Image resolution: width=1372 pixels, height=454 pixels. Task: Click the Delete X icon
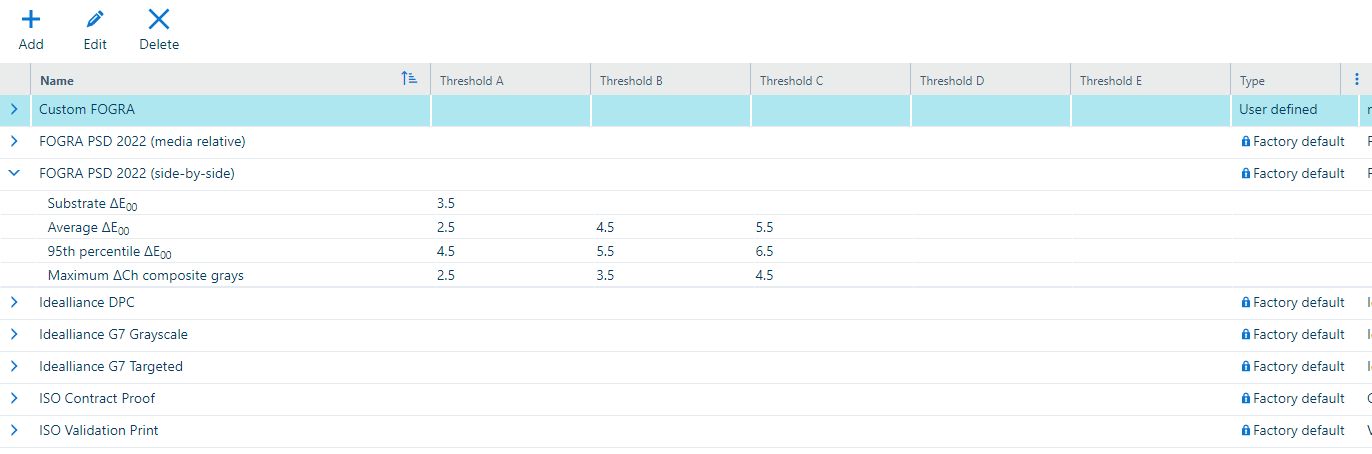[x=159, y=19]
